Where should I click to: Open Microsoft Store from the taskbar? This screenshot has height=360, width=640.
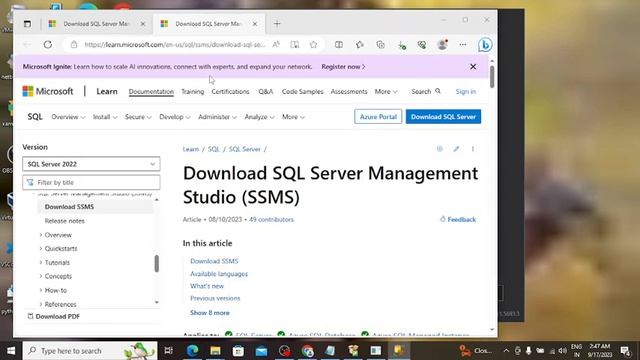coord(238,351)
